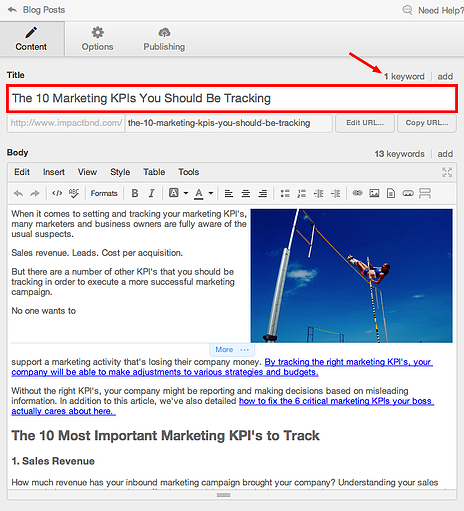
Task: Expand the background color dropdown arrow
Action: (x=186, y=193)
